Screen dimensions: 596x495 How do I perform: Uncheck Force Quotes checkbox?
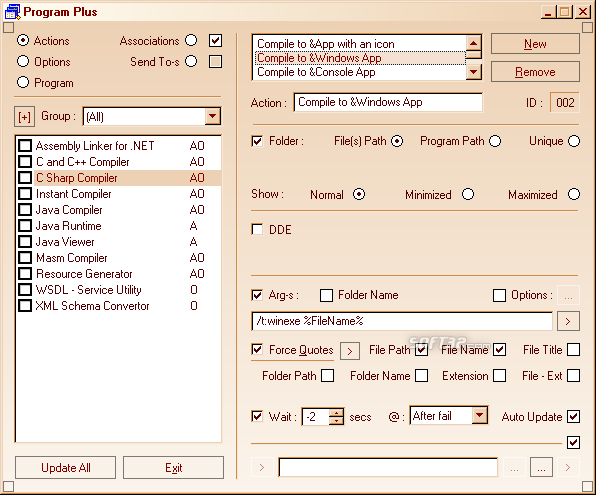point(257,349)
